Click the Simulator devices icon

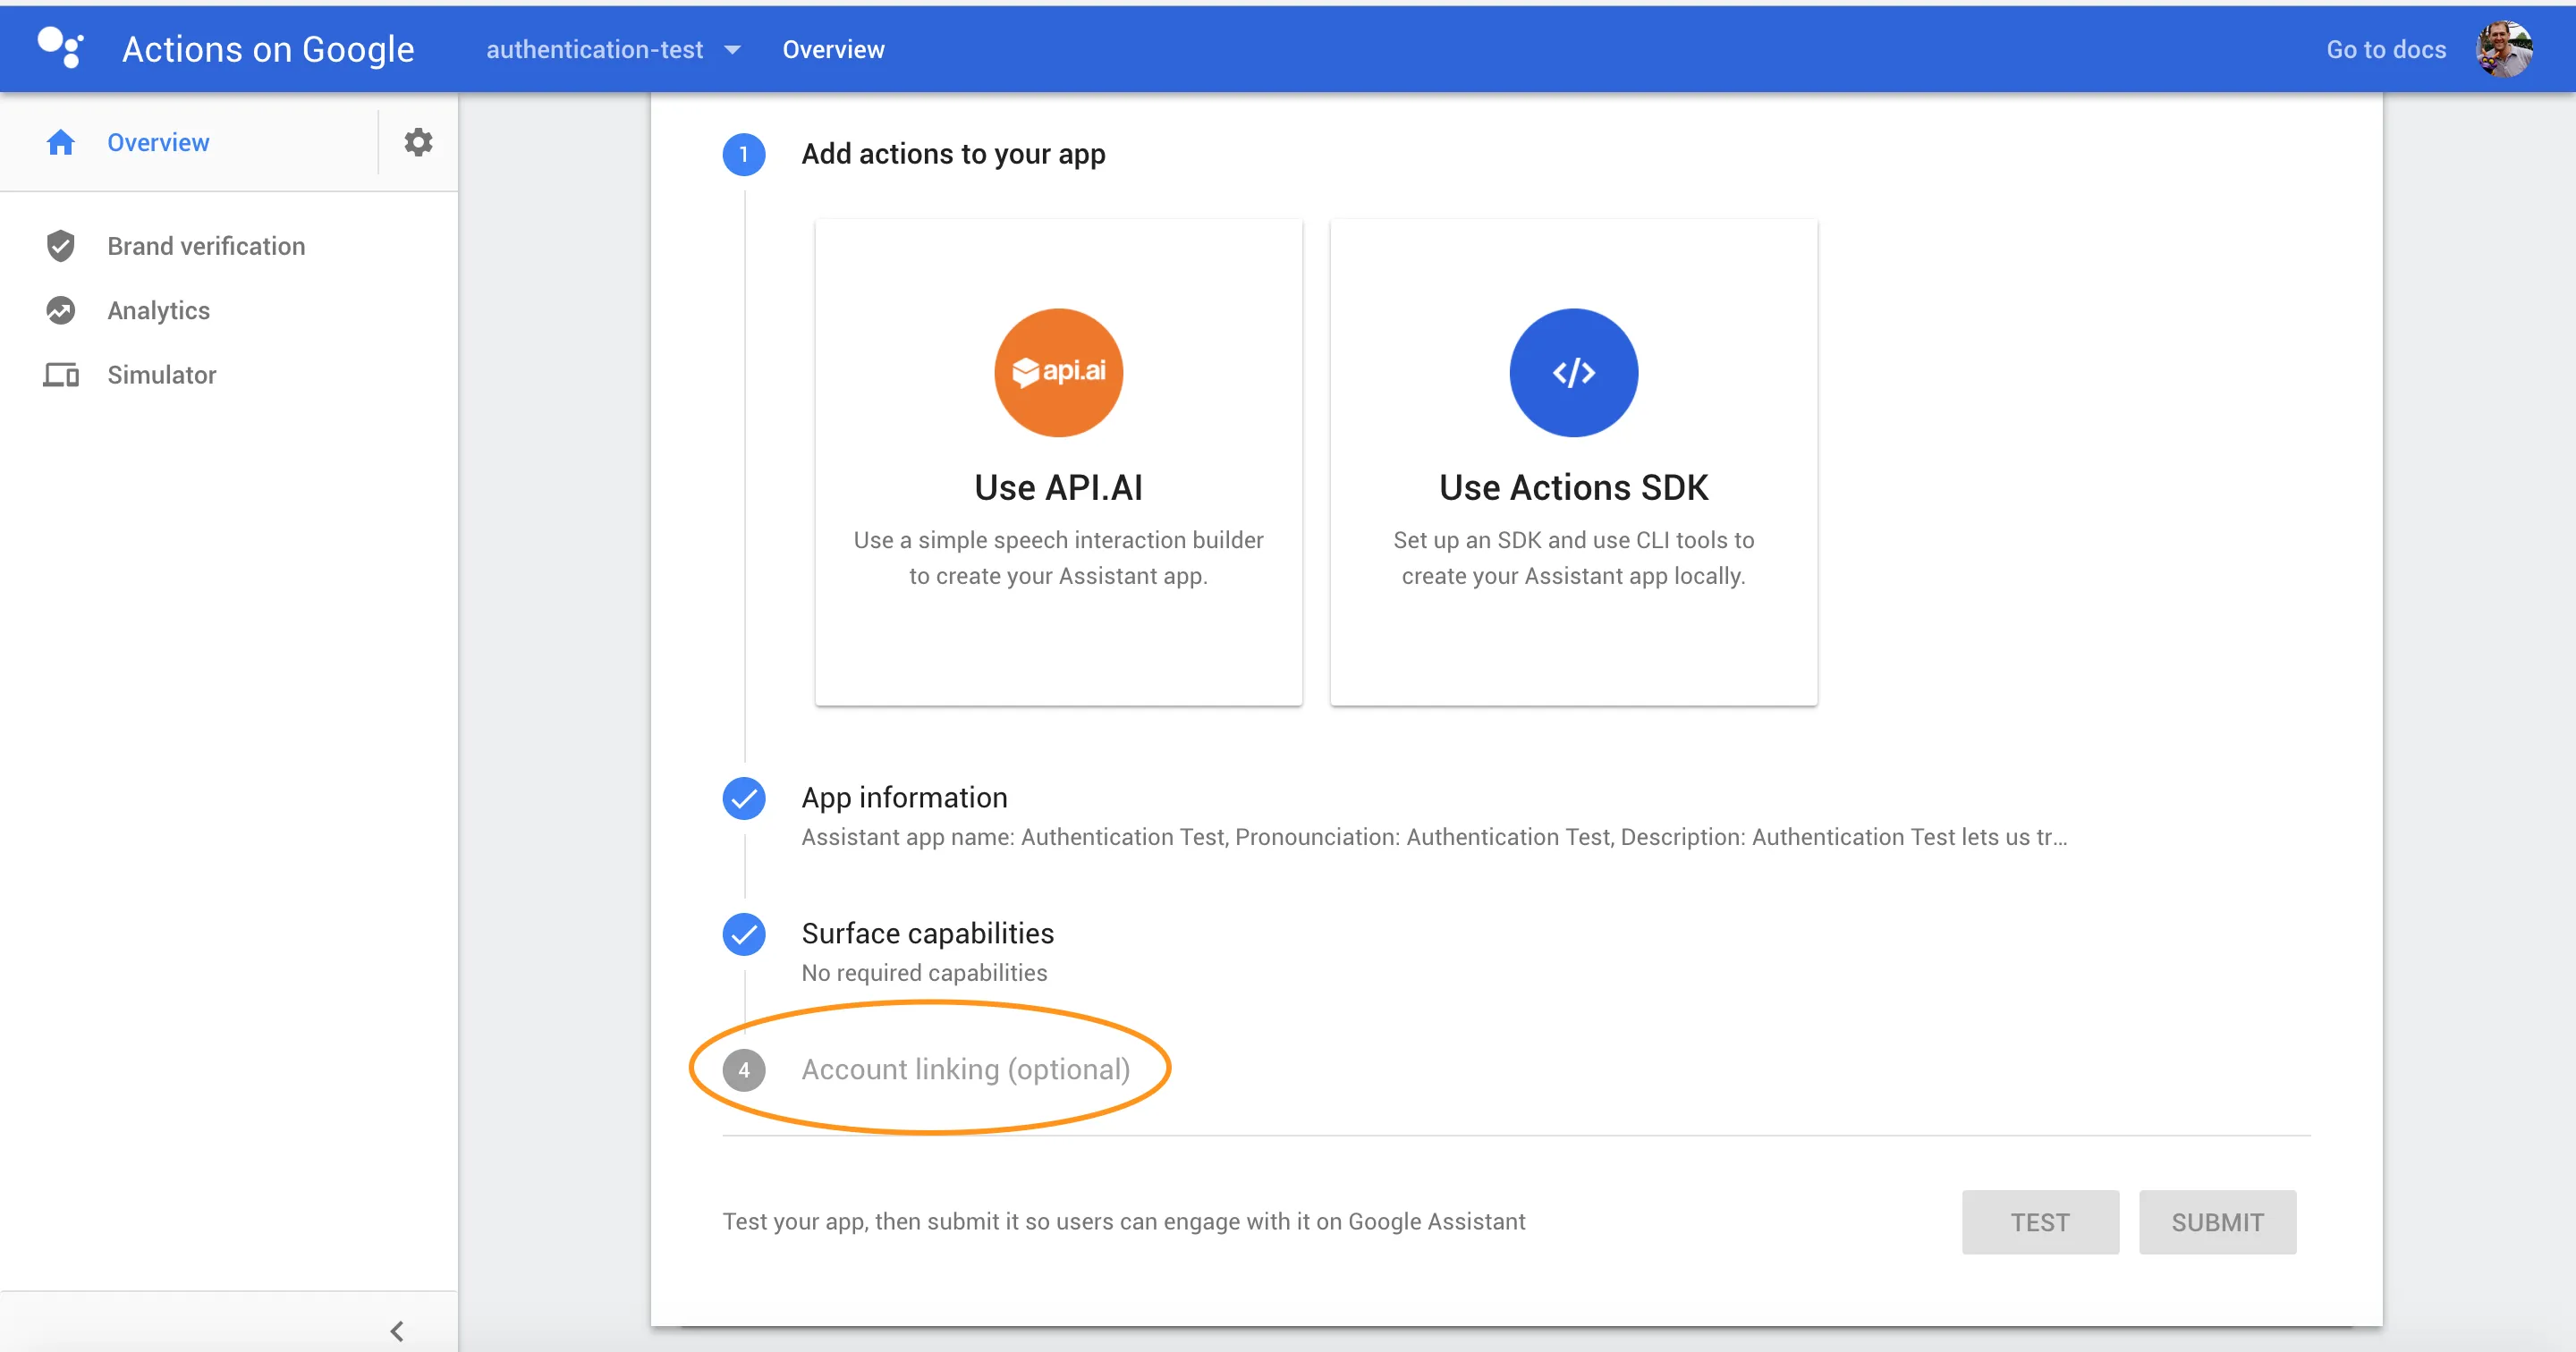pos(61,375)
